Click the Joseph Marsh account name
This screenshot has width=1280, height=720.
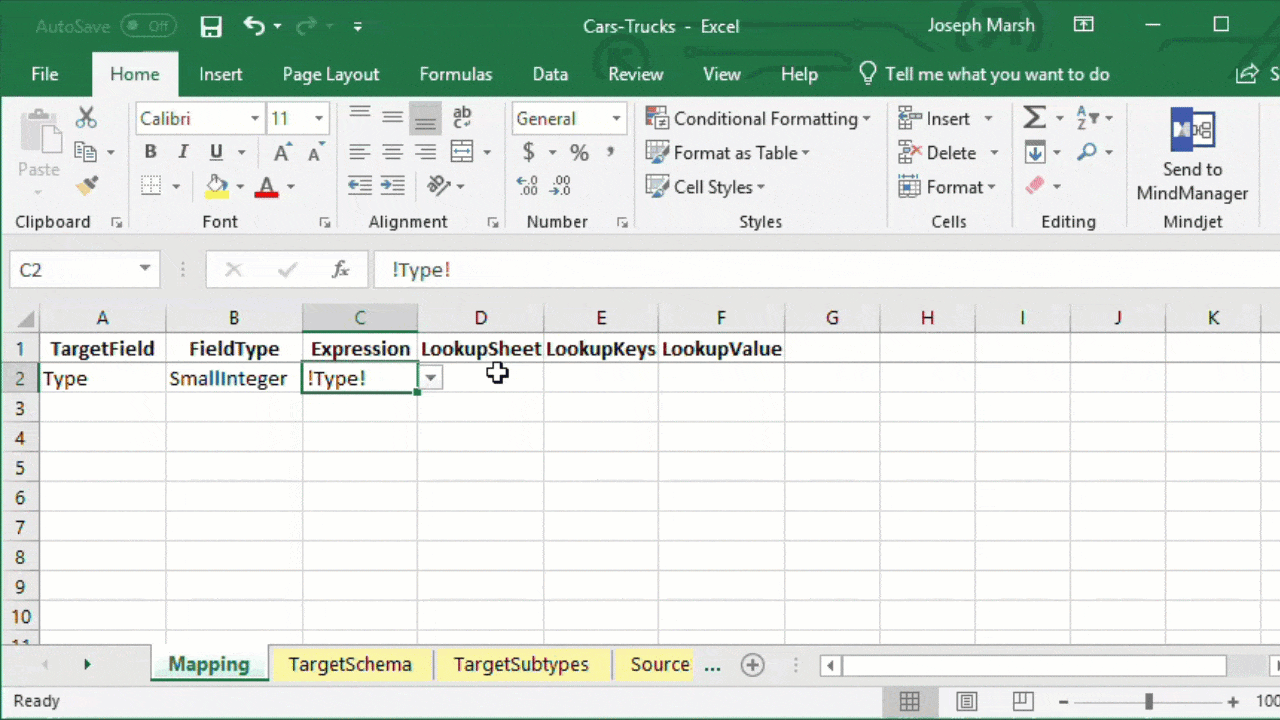[982, 26]
